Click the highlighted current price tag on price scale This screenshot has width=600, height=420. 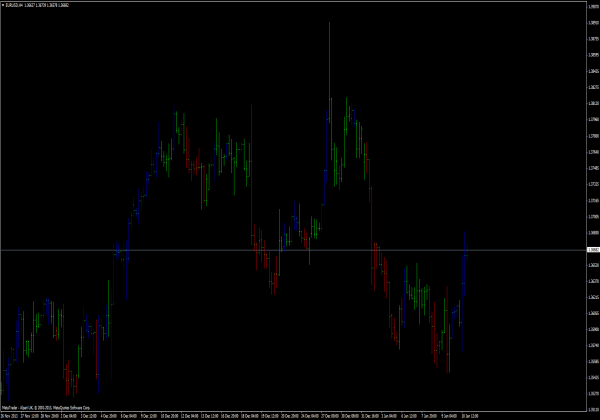(x=592, y=249)
